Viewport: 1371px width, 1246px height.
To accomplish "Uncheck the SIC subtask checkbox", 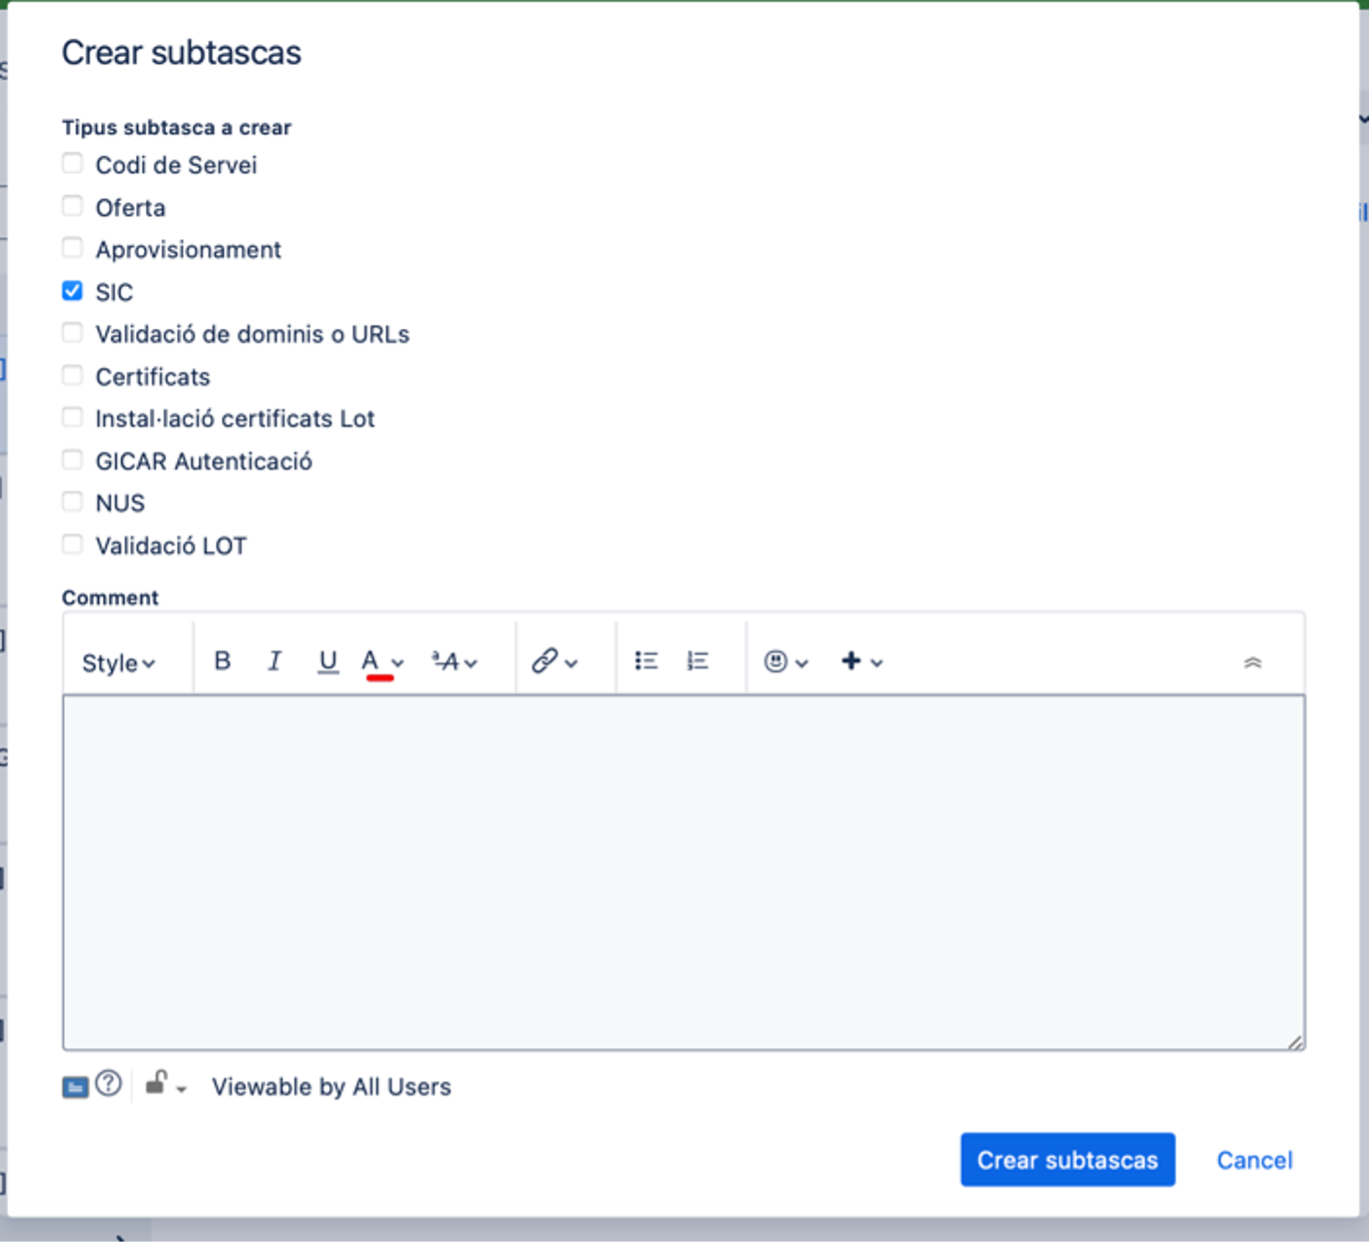I will point(72,291).
